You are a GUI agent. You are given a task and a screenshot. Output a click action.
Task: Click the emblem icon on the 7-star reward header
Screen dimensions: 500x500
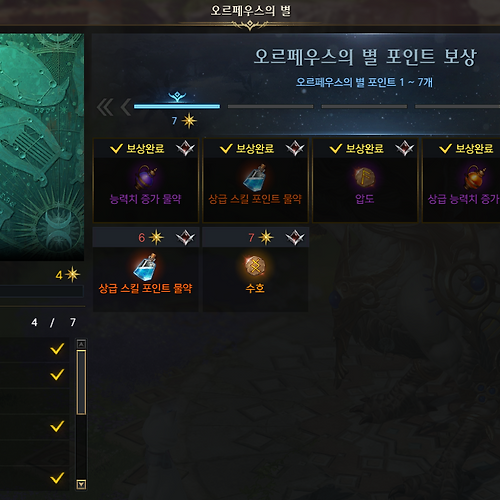tap(295, 237)
